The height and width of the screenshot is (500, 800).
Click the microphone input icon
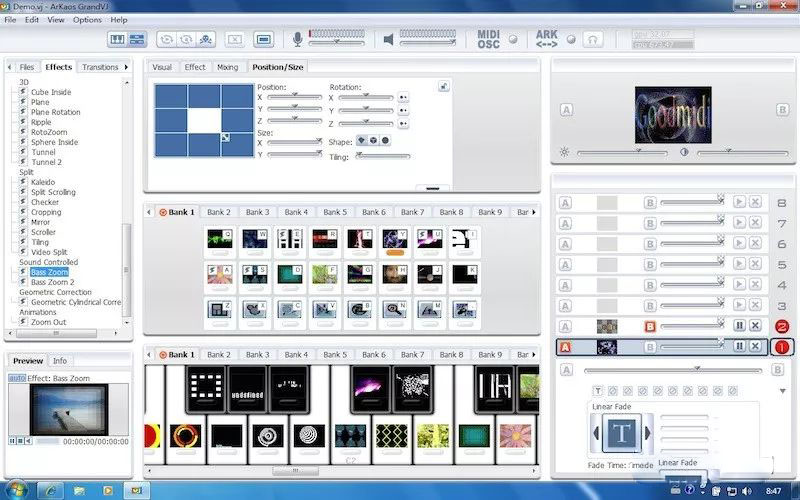click(x=297, y=39)
